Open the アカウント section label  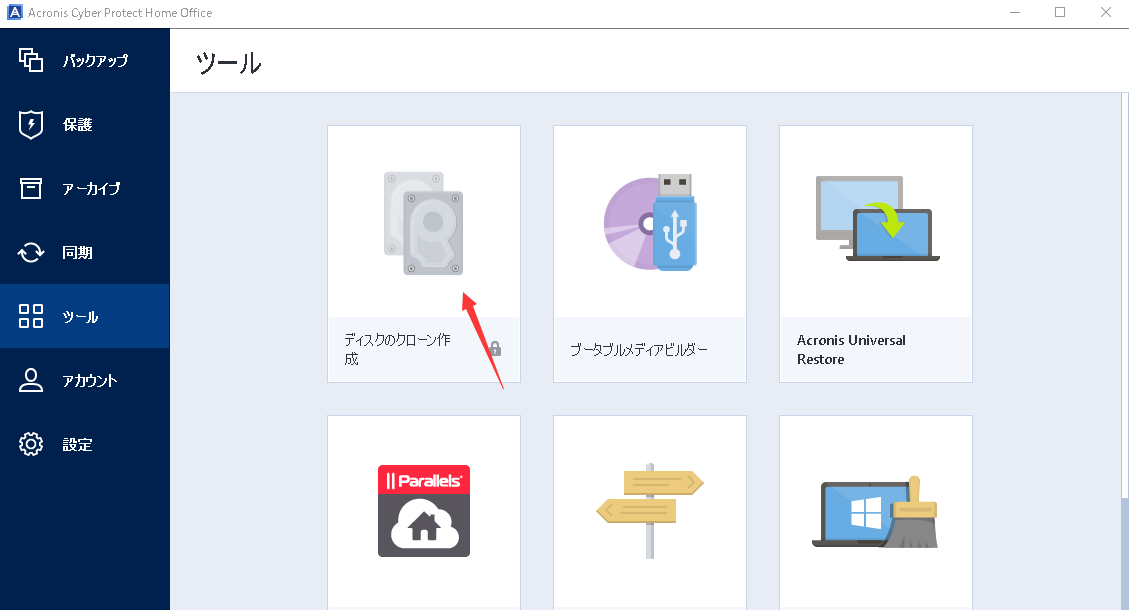pos(89,381)
